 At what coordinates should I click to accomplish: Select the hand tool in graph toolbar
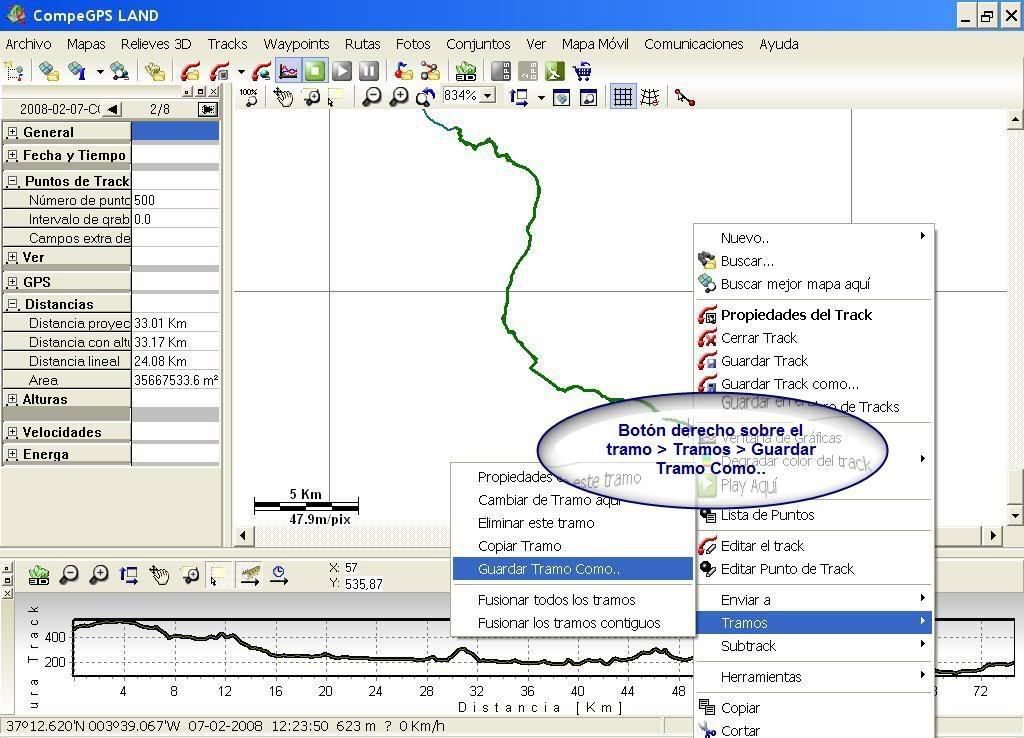pos(159,575)
